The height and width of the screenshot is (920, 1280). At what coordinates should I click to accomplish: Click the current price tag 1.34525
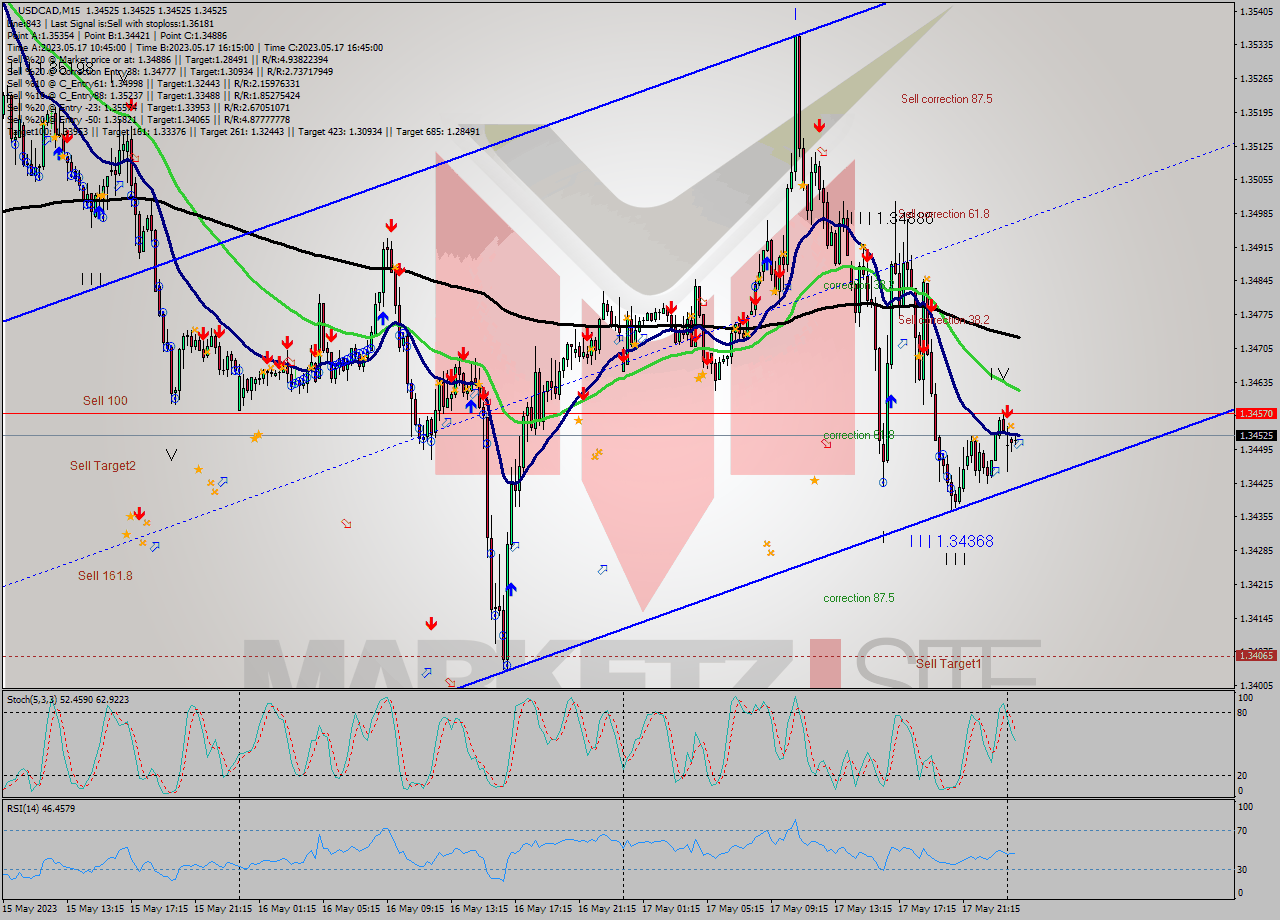coord(1255,436)
